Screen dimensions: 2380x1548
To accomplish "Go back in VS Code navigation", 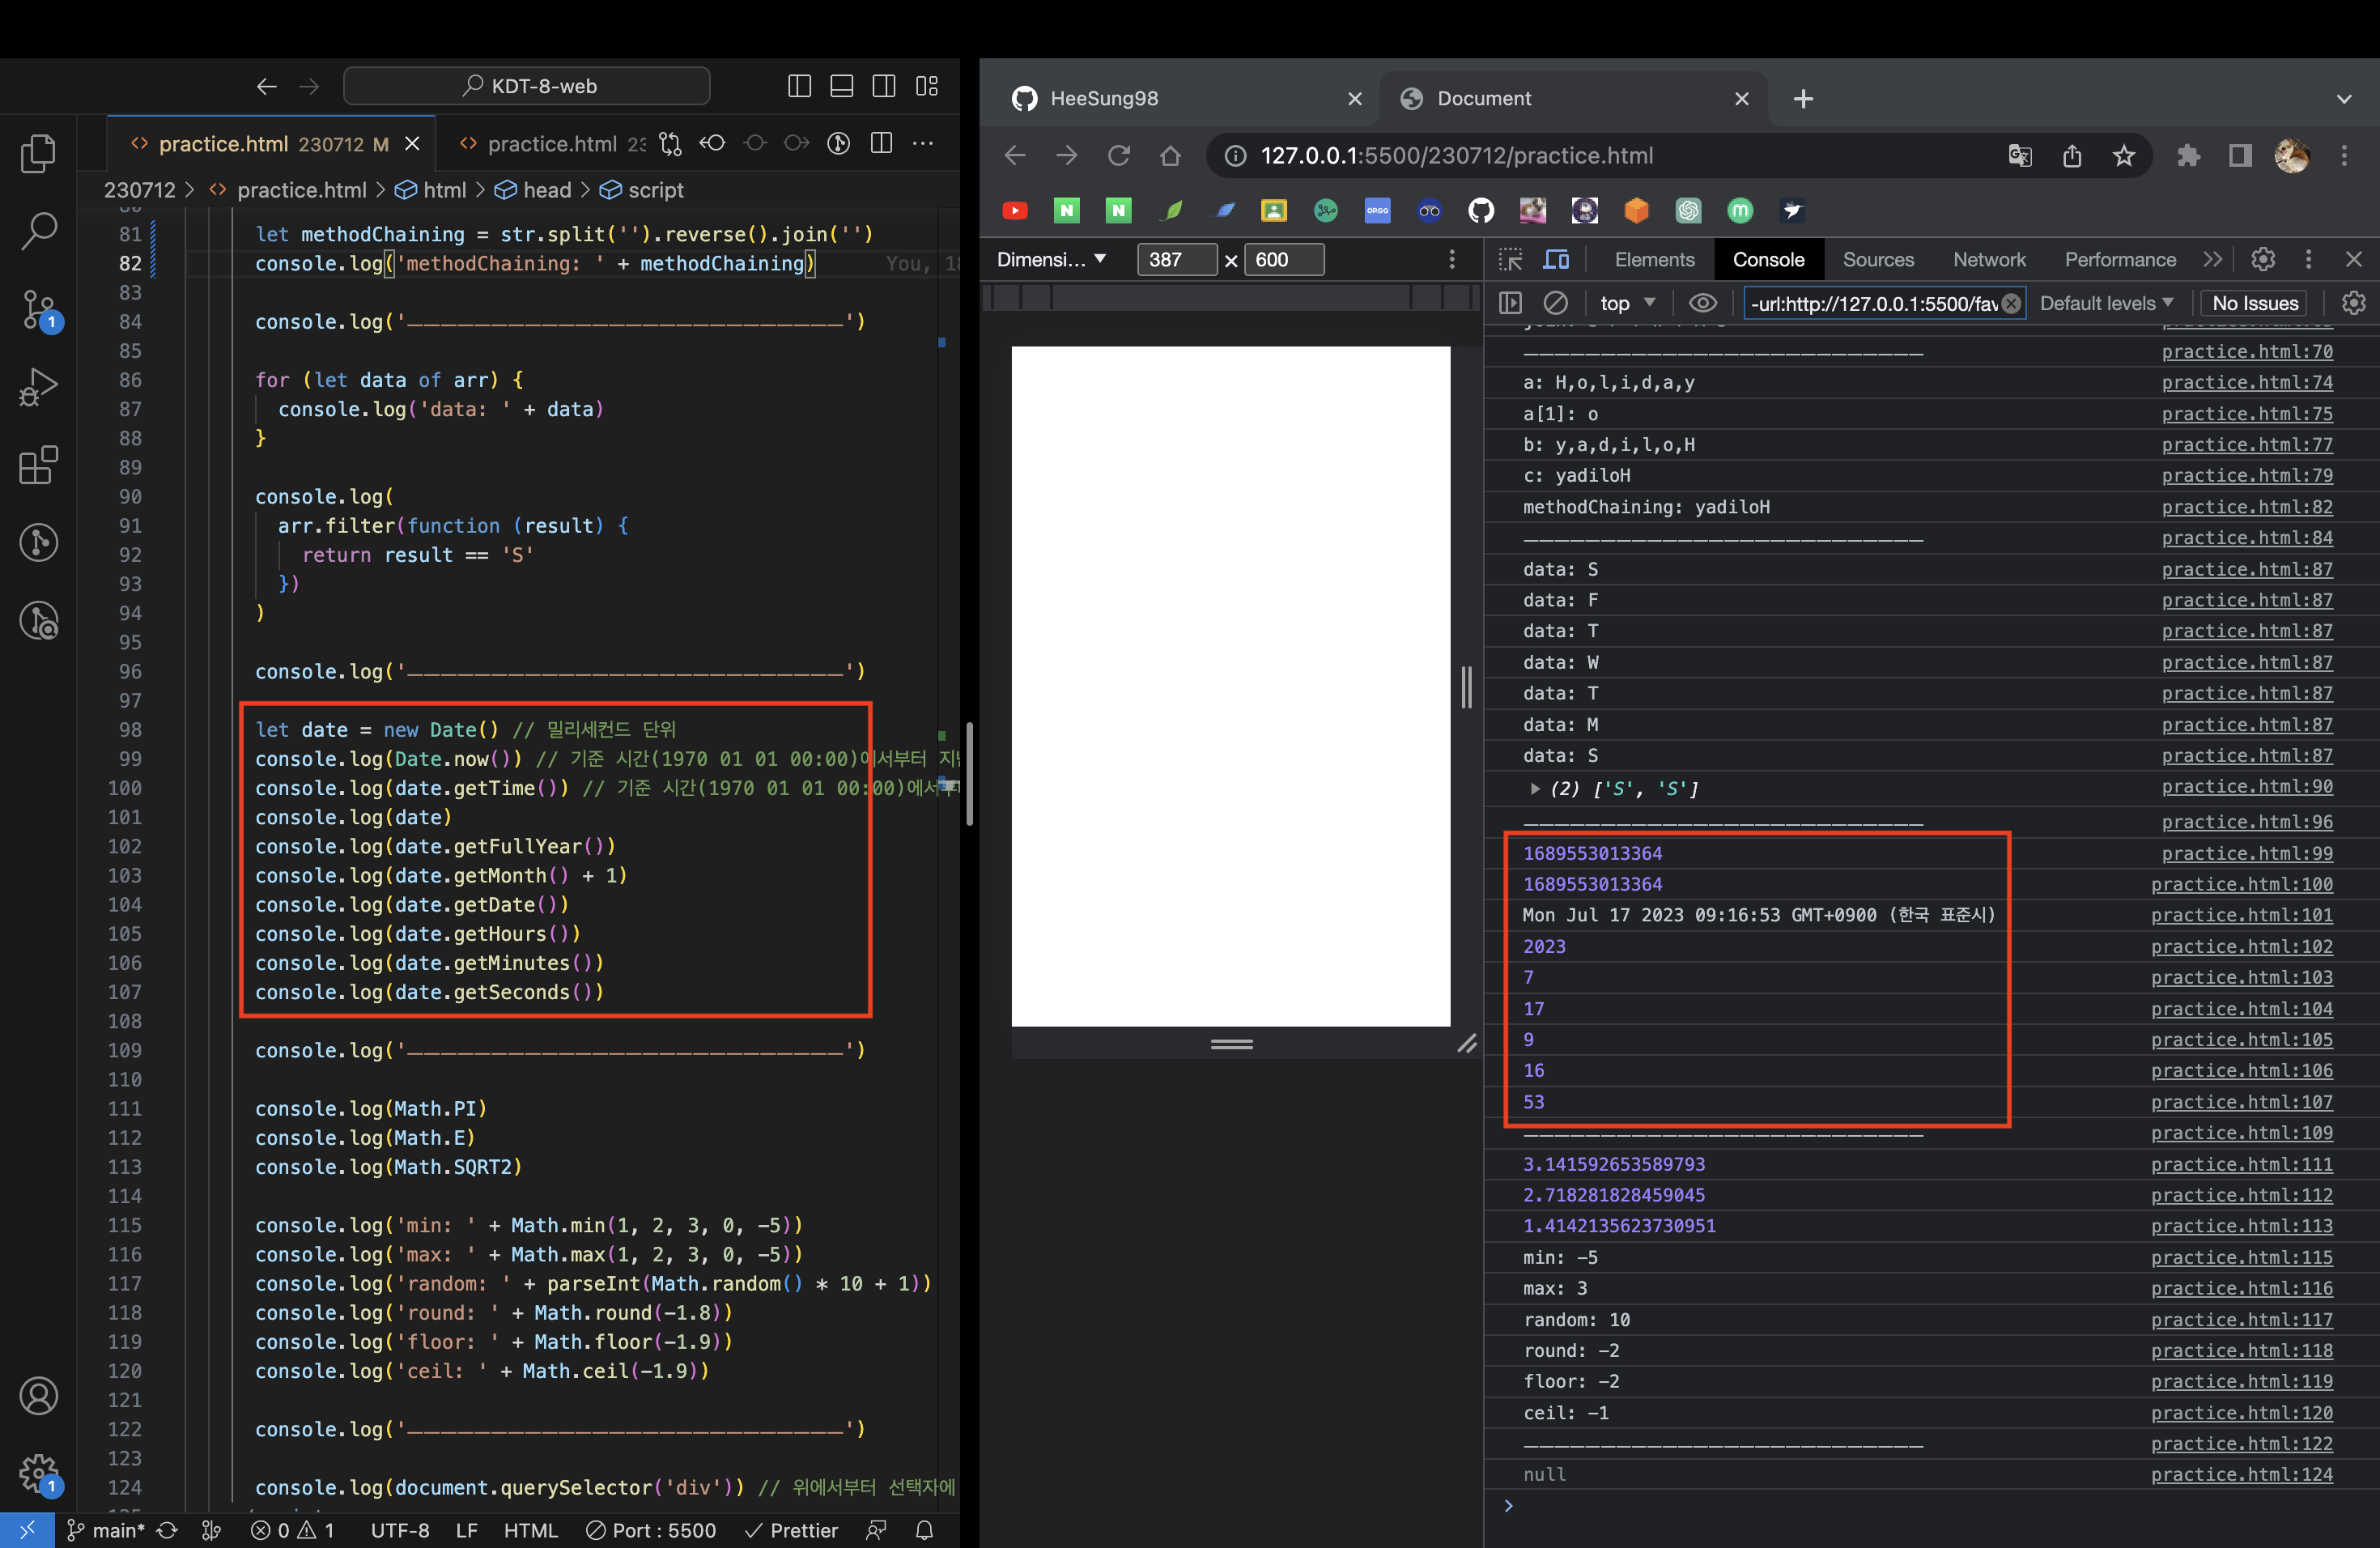I will coord(266,86).
